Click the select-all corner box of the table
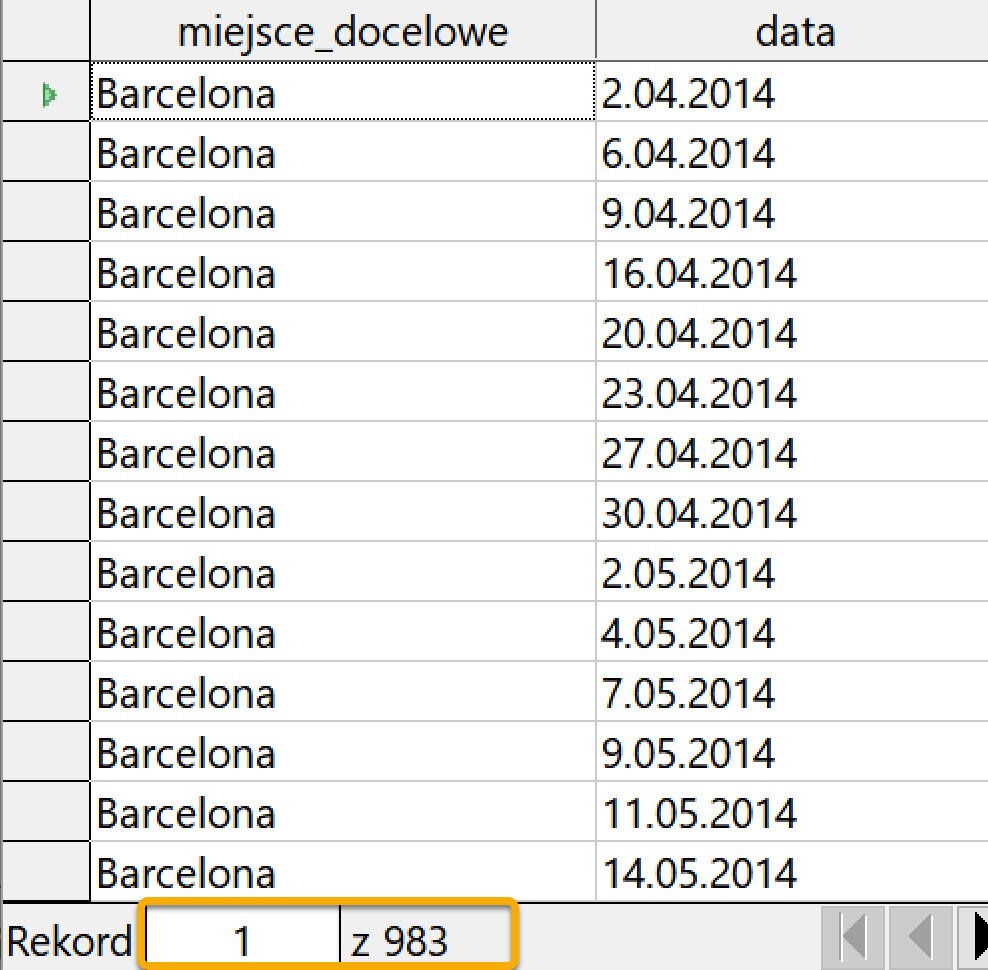 coord(44,31)
